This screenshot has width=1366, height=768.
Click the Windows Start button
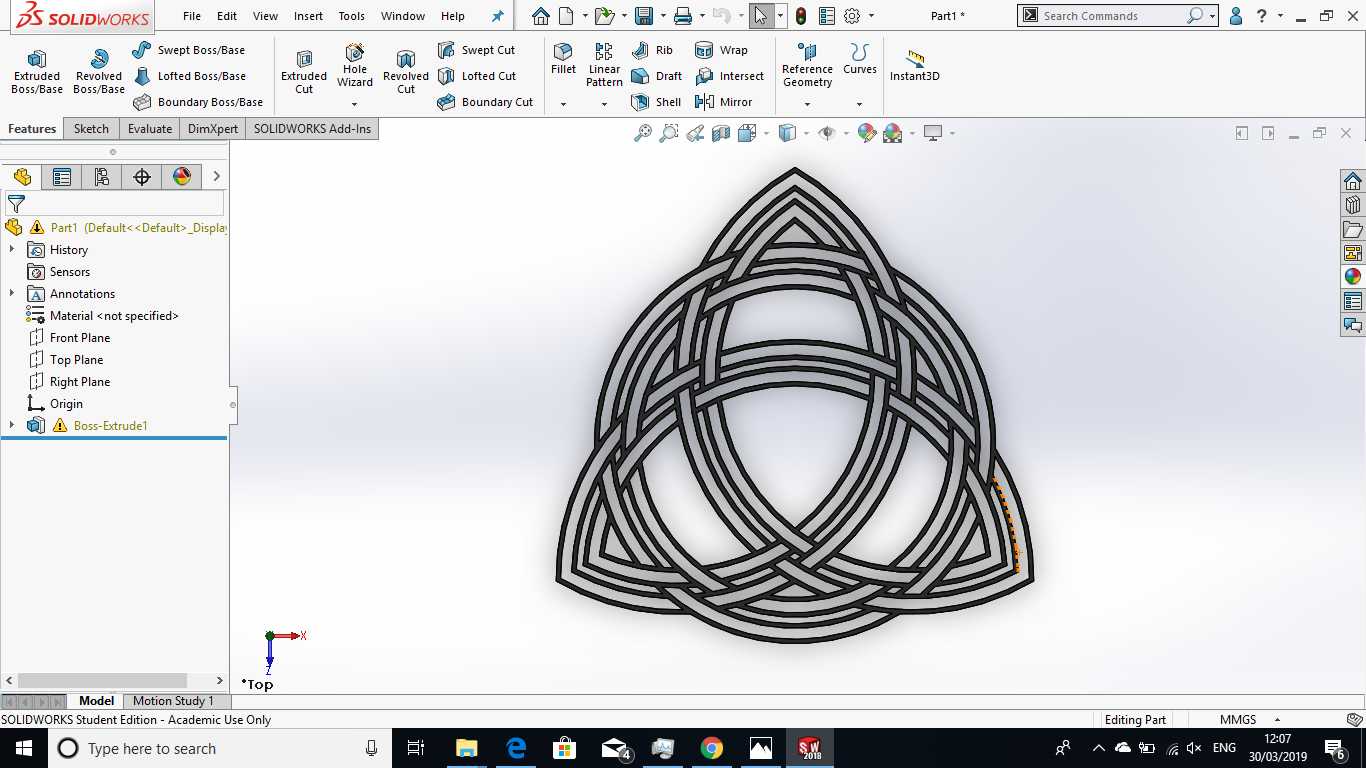click(x=24, y=748)
